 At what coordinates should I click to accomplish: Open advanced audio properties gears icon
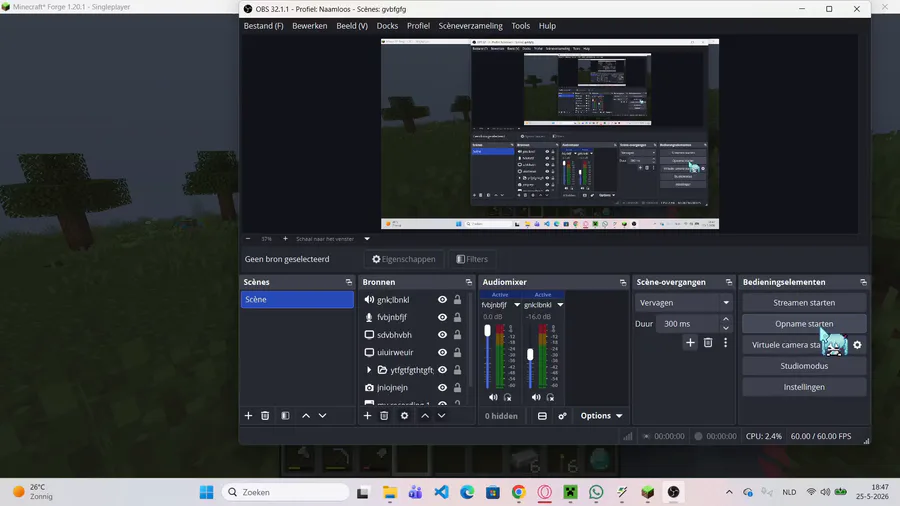[562, 416]
